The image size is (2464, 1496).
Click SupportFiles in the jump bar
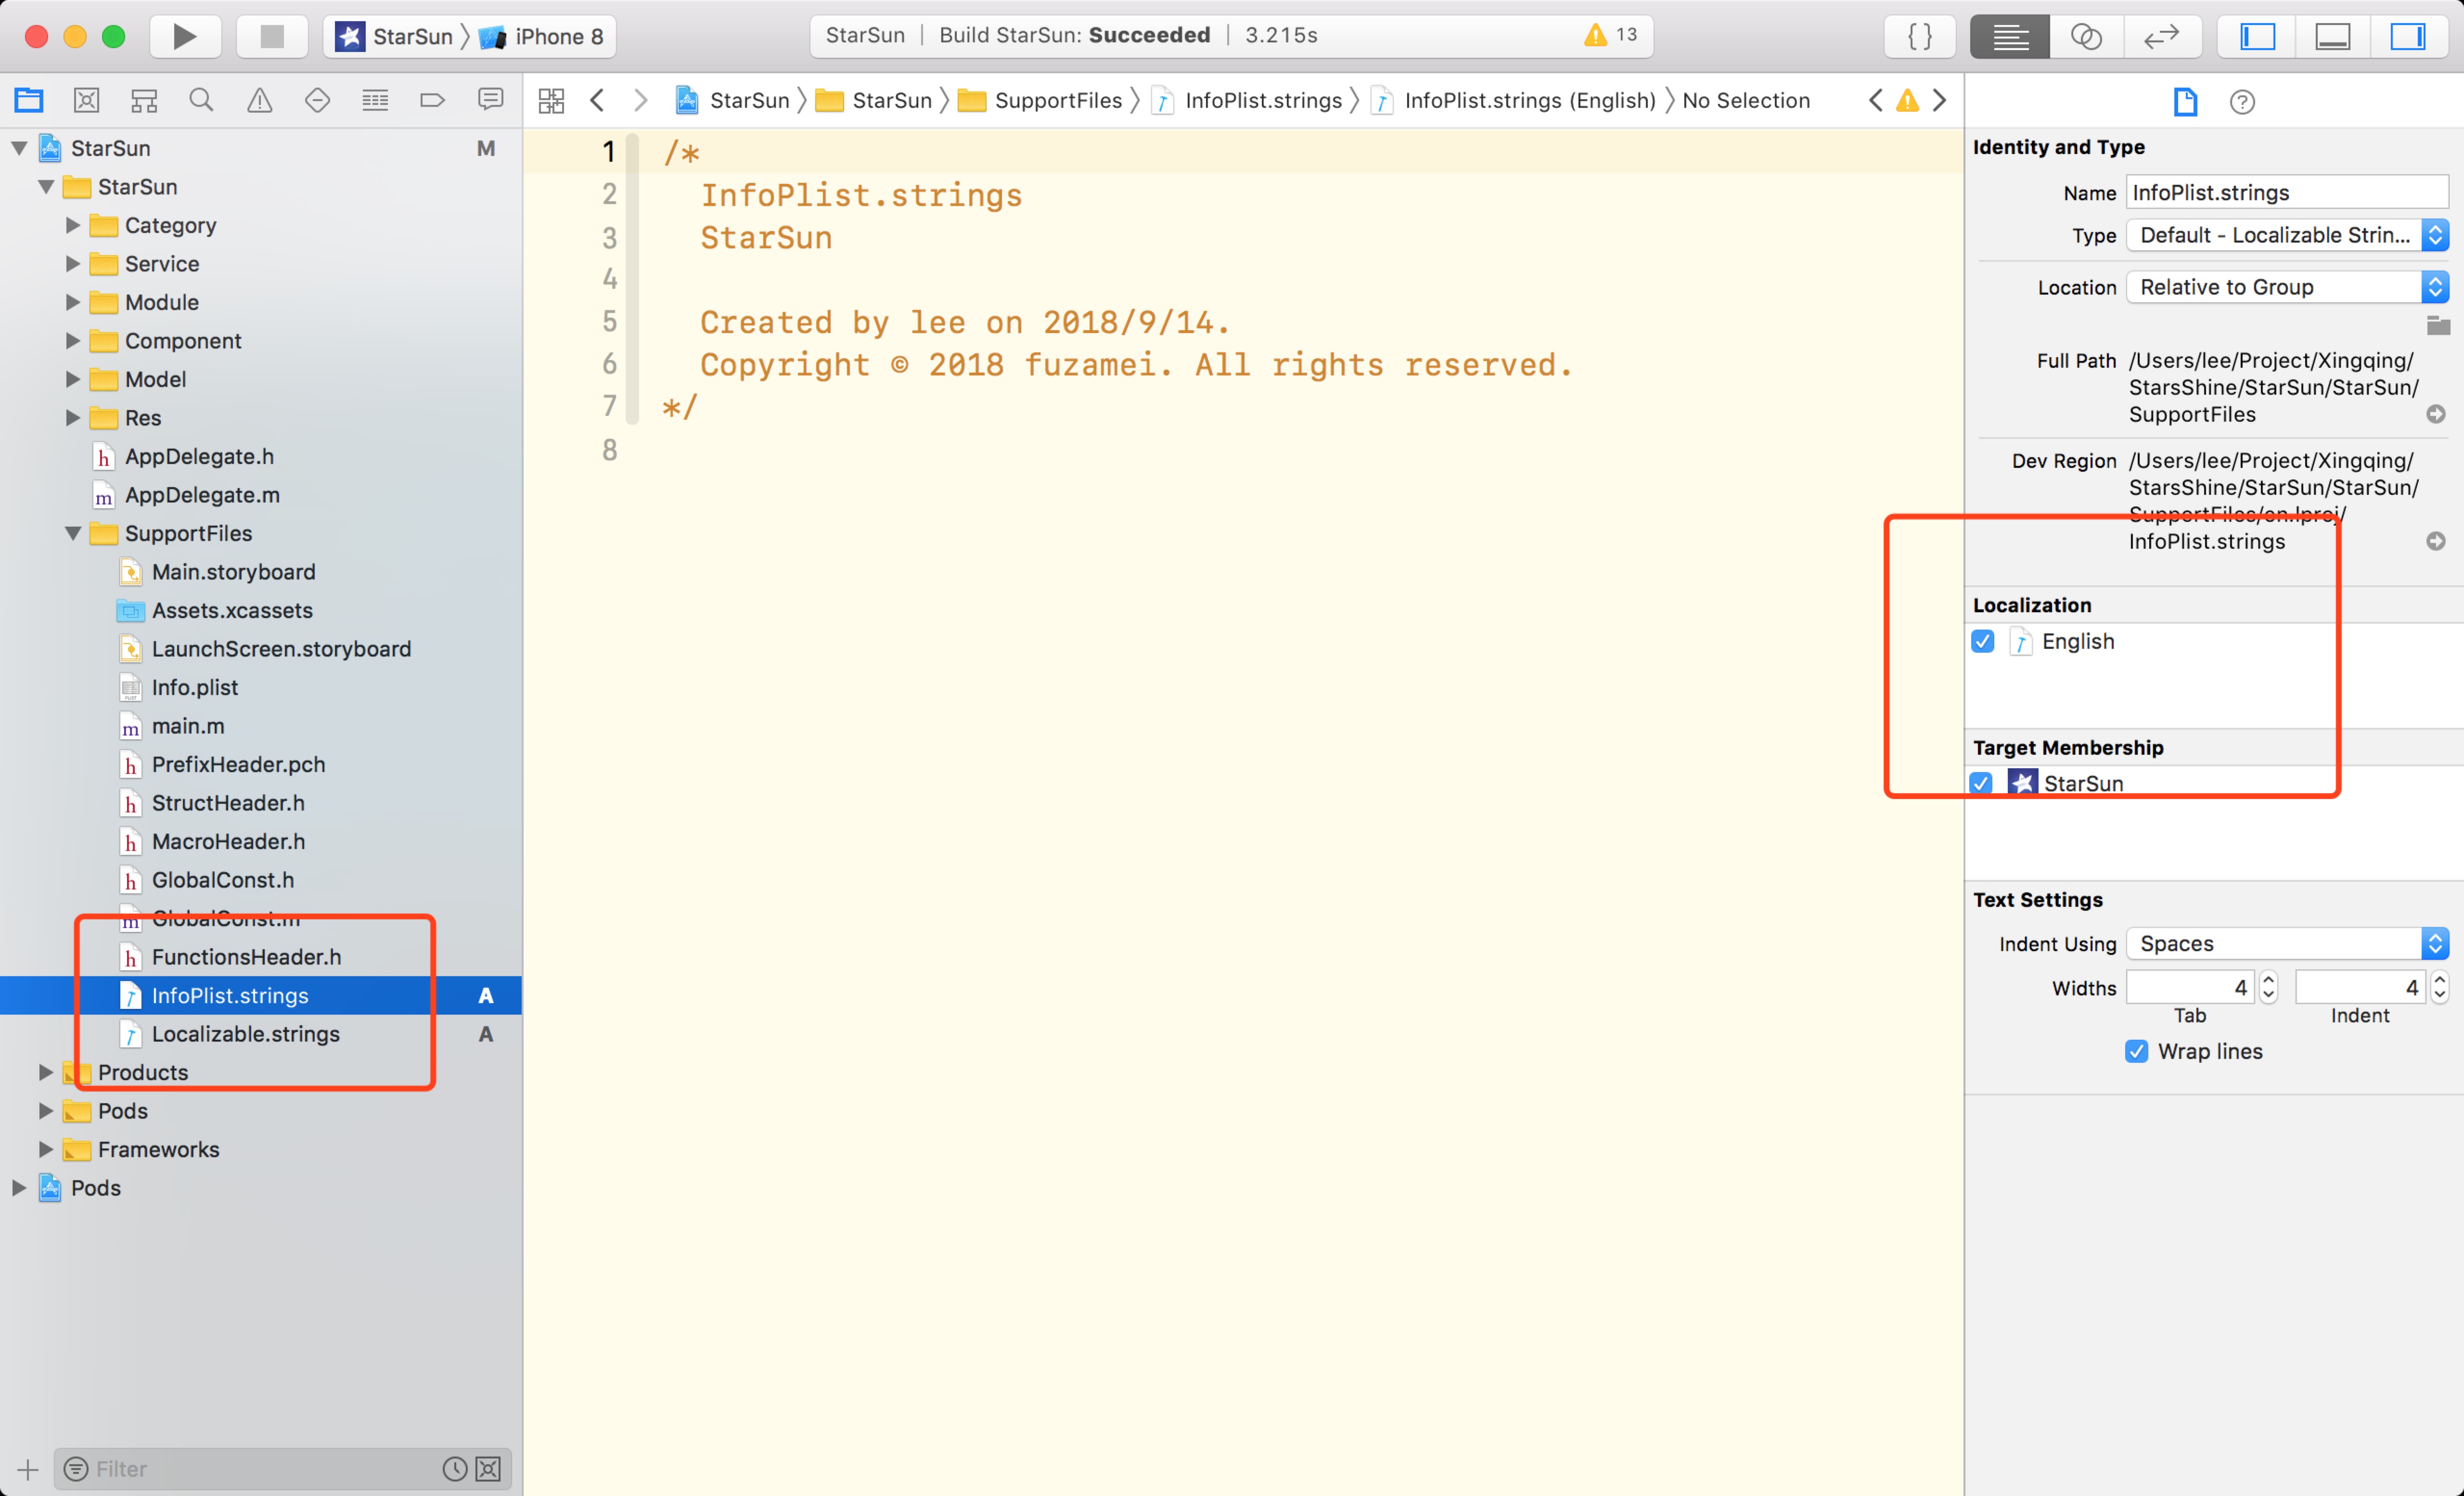click(x=1057, y=100)
